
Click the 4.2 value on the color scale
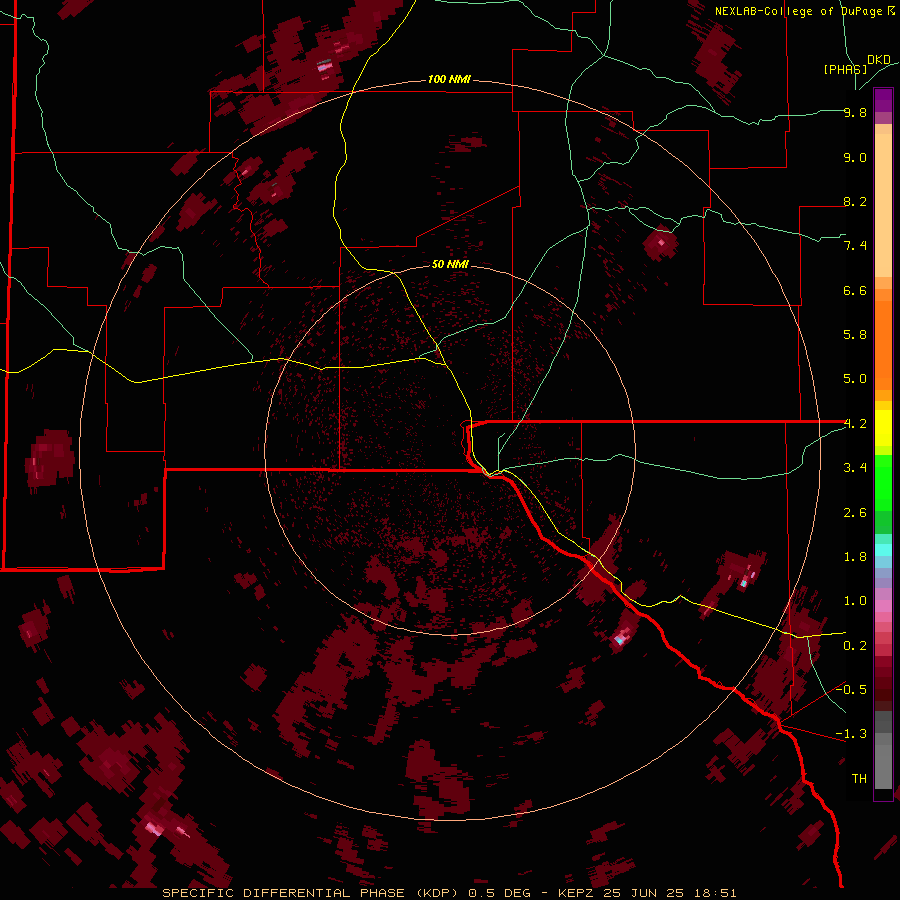coord(855,424)
